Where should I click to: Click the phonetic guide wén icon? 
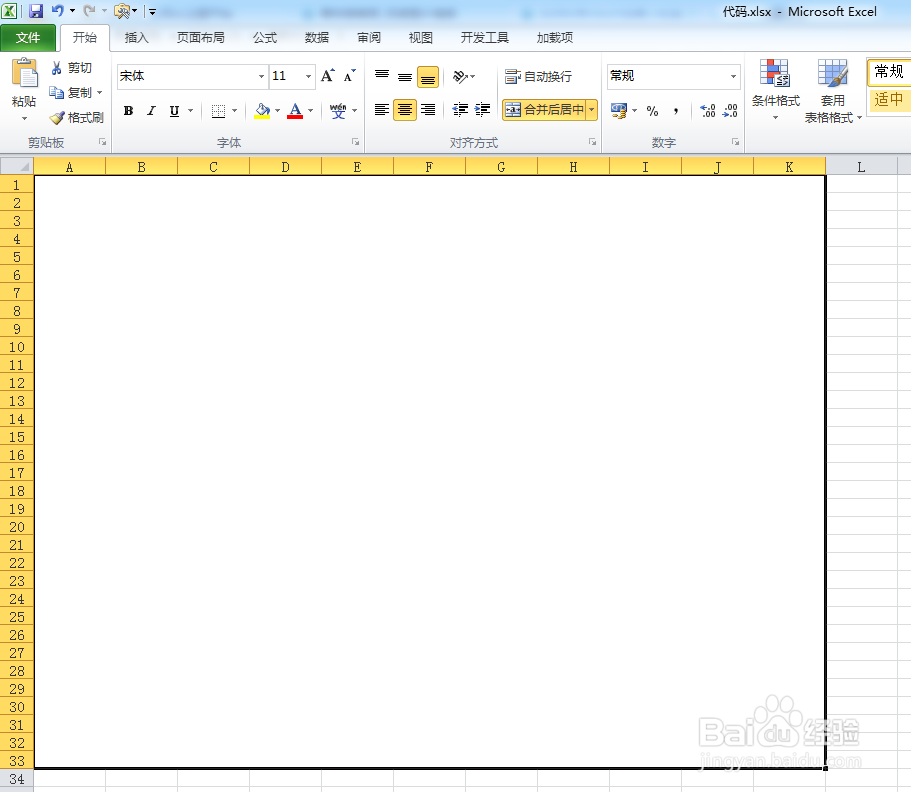[x=338, y=110]
